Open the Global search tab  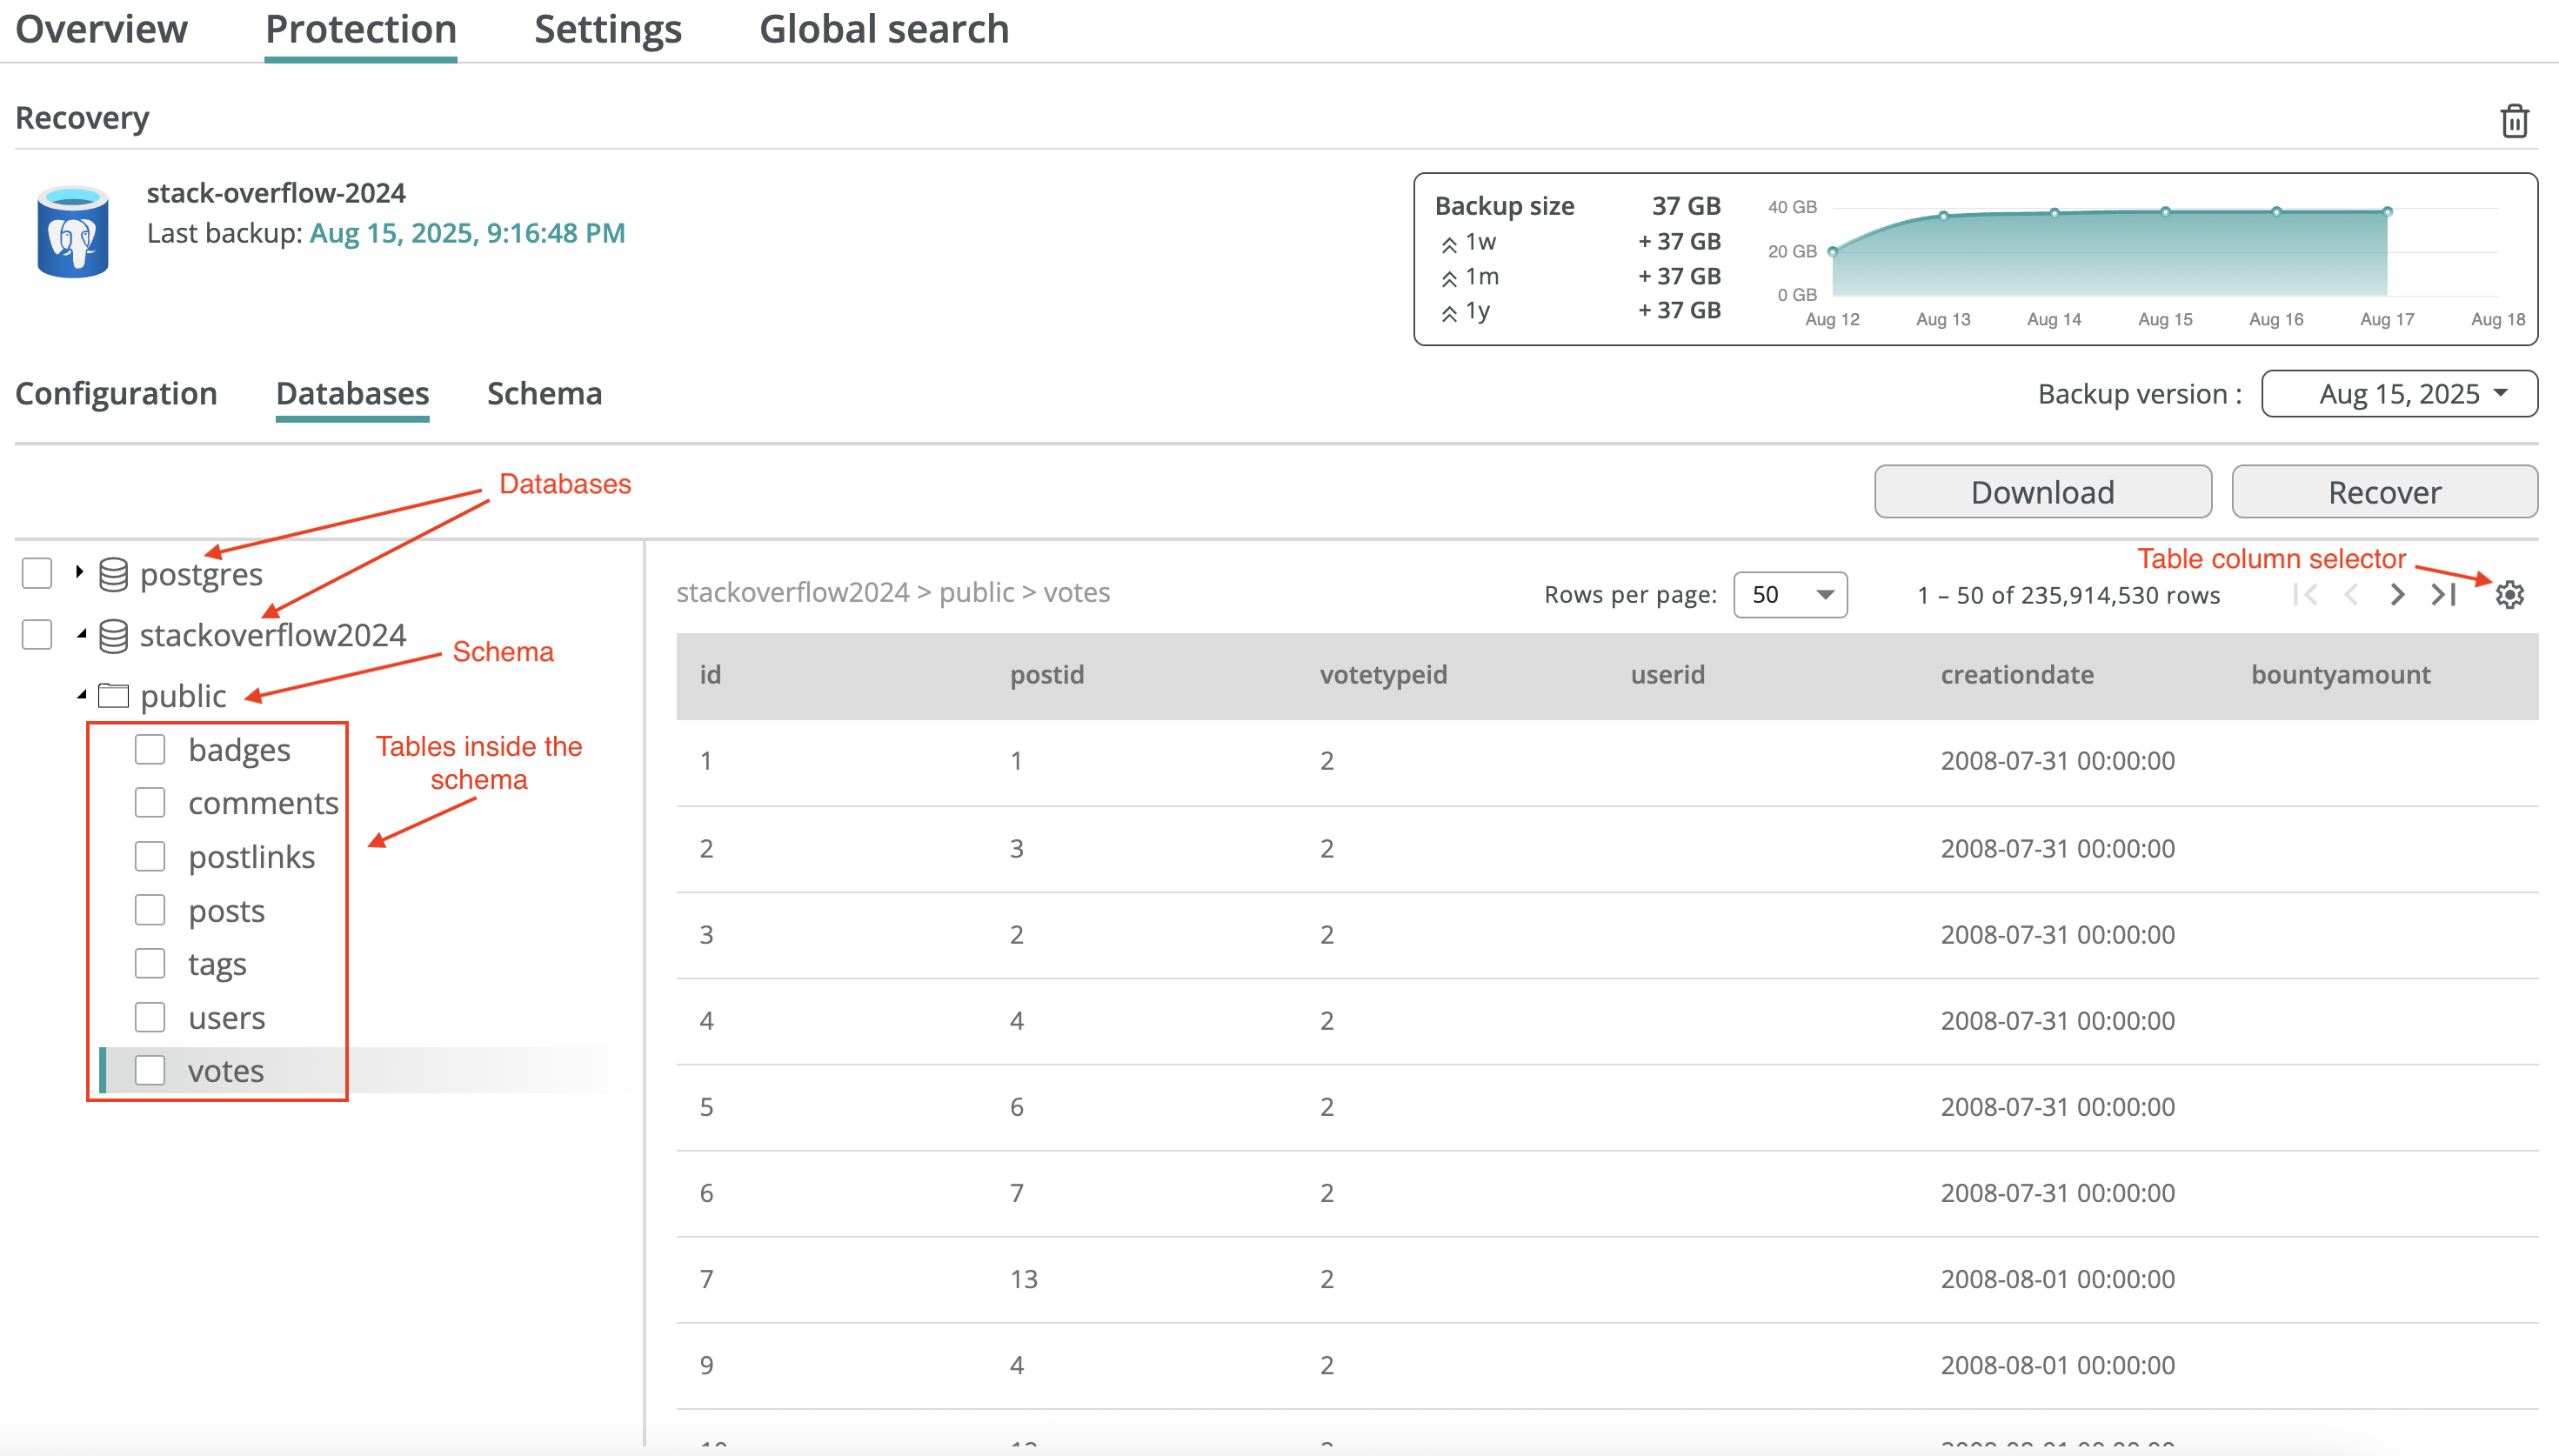click(883, 30)
